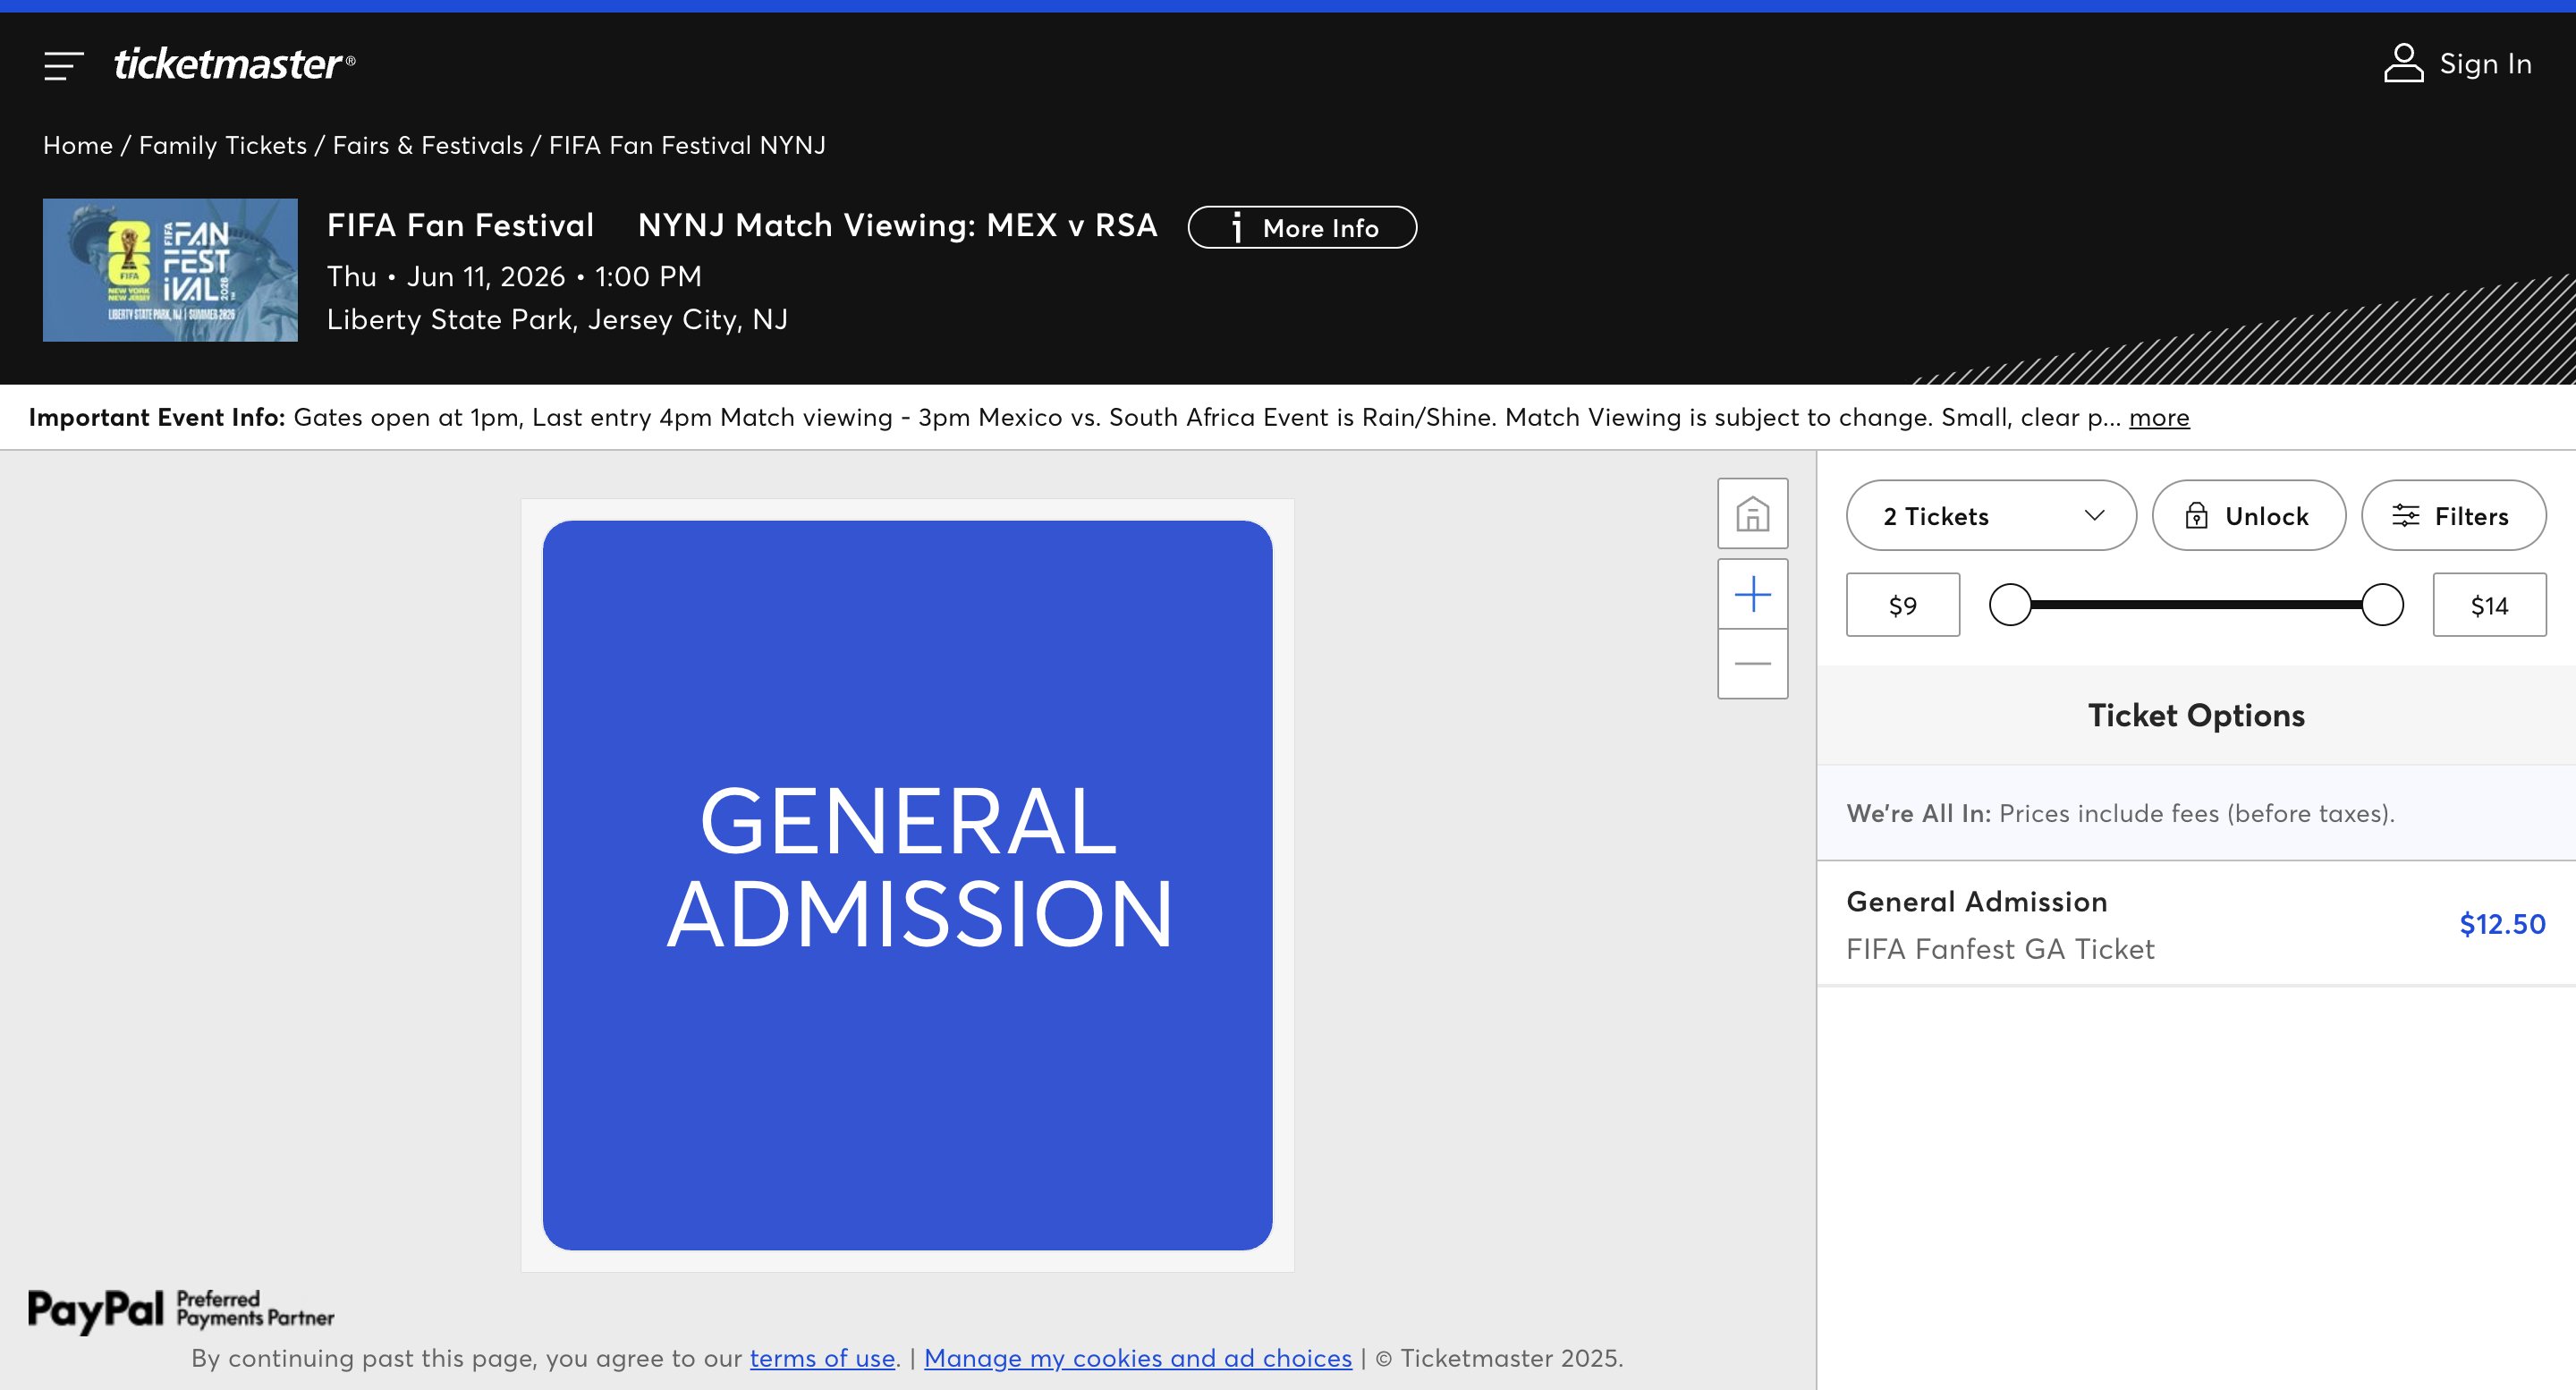Open Family Tickets breadcrumb
The height and width of the screenshot is (1390, 2576).
point(222,146)
